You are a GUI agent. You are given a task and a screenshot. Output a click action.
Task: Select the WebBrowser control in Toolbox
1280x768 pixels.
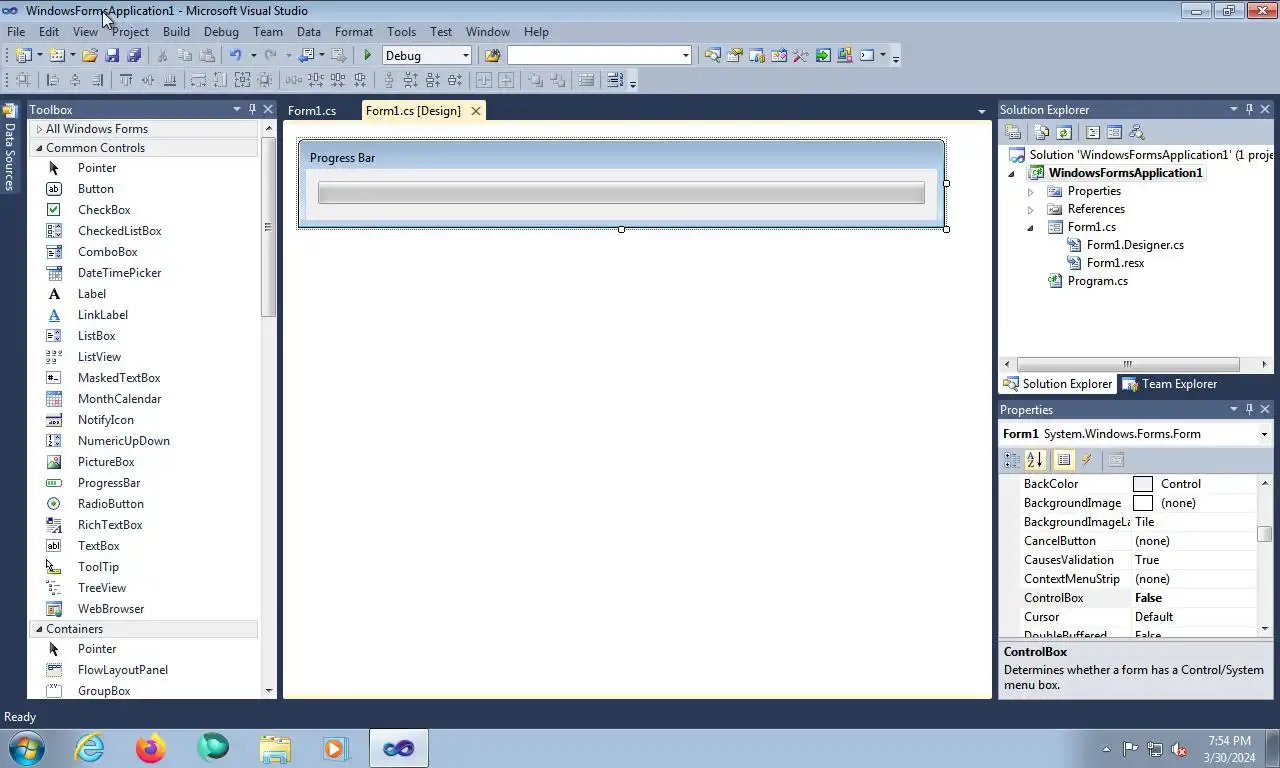point(111,609)
